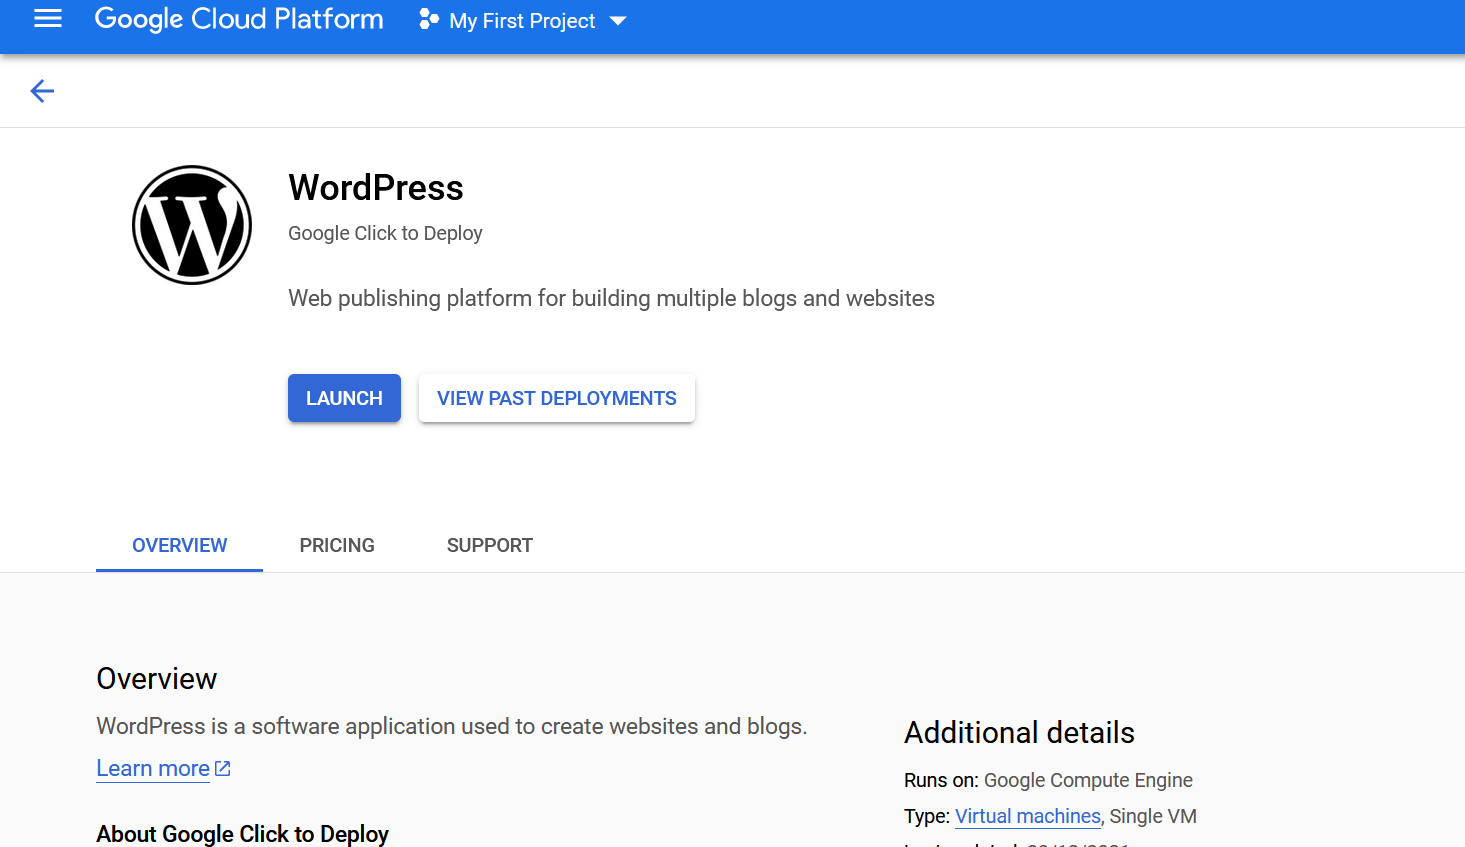1465x847 pixels.
Task: View past deployments
Action: click(557, 398)
